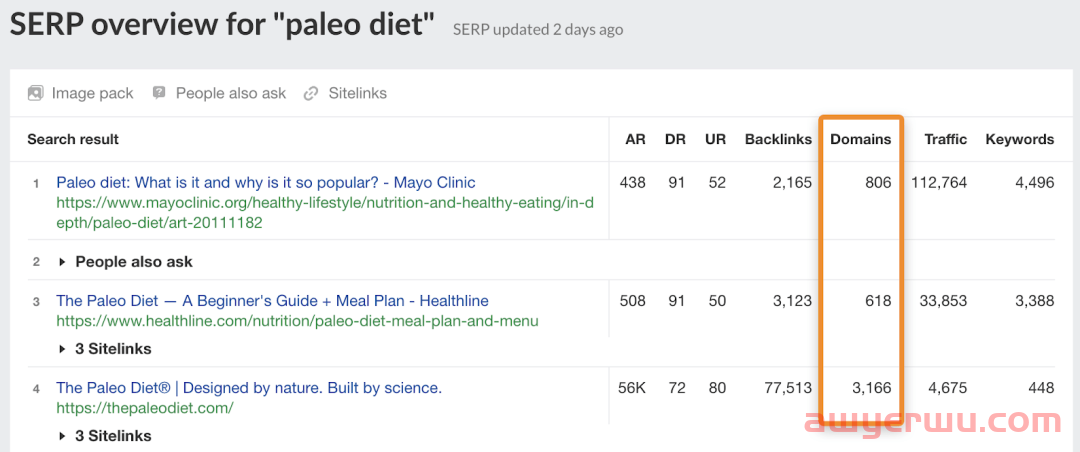
Task: Click the Sitelinks chain icon
Action: 311,93
